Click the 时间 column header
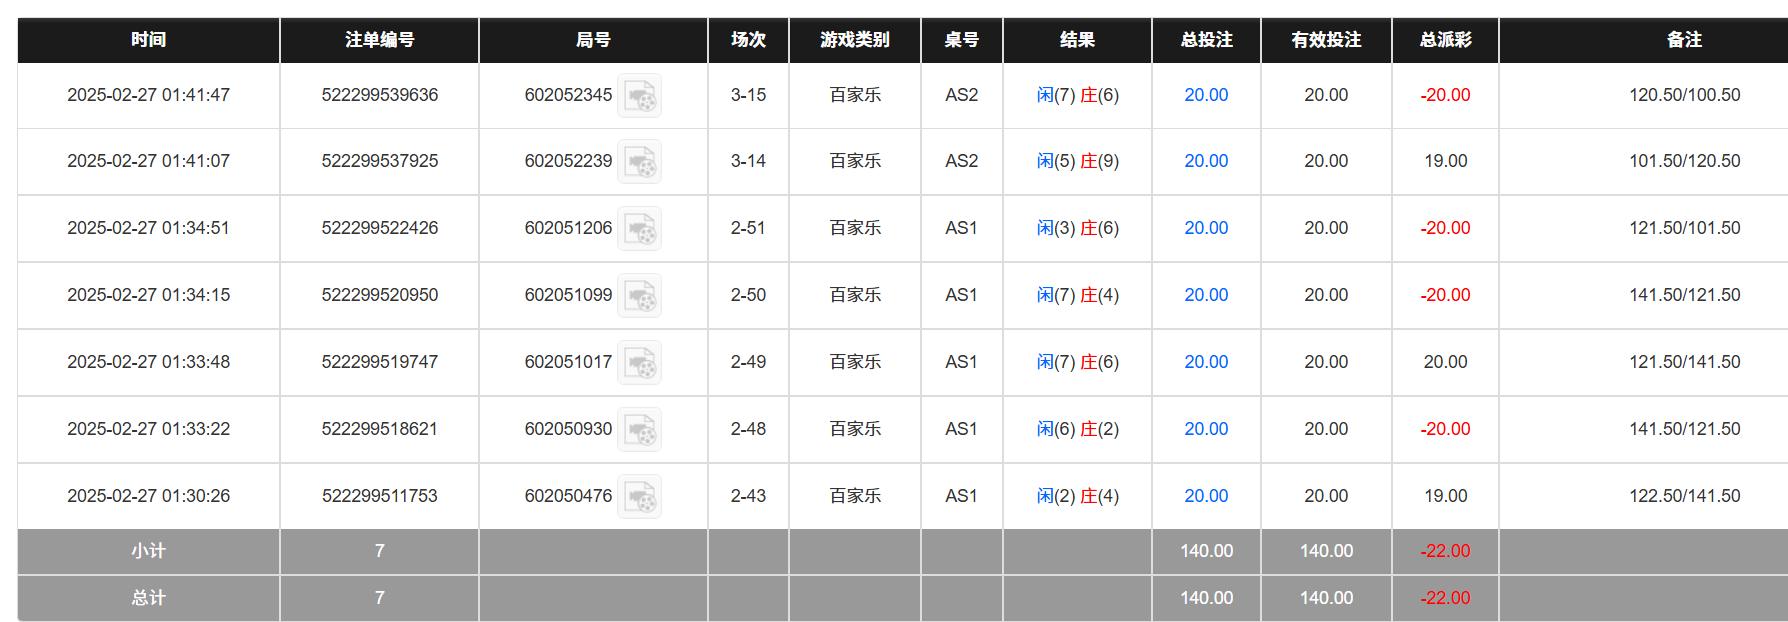This screenshot has width=1788, height=622. [x=148, y=40]
